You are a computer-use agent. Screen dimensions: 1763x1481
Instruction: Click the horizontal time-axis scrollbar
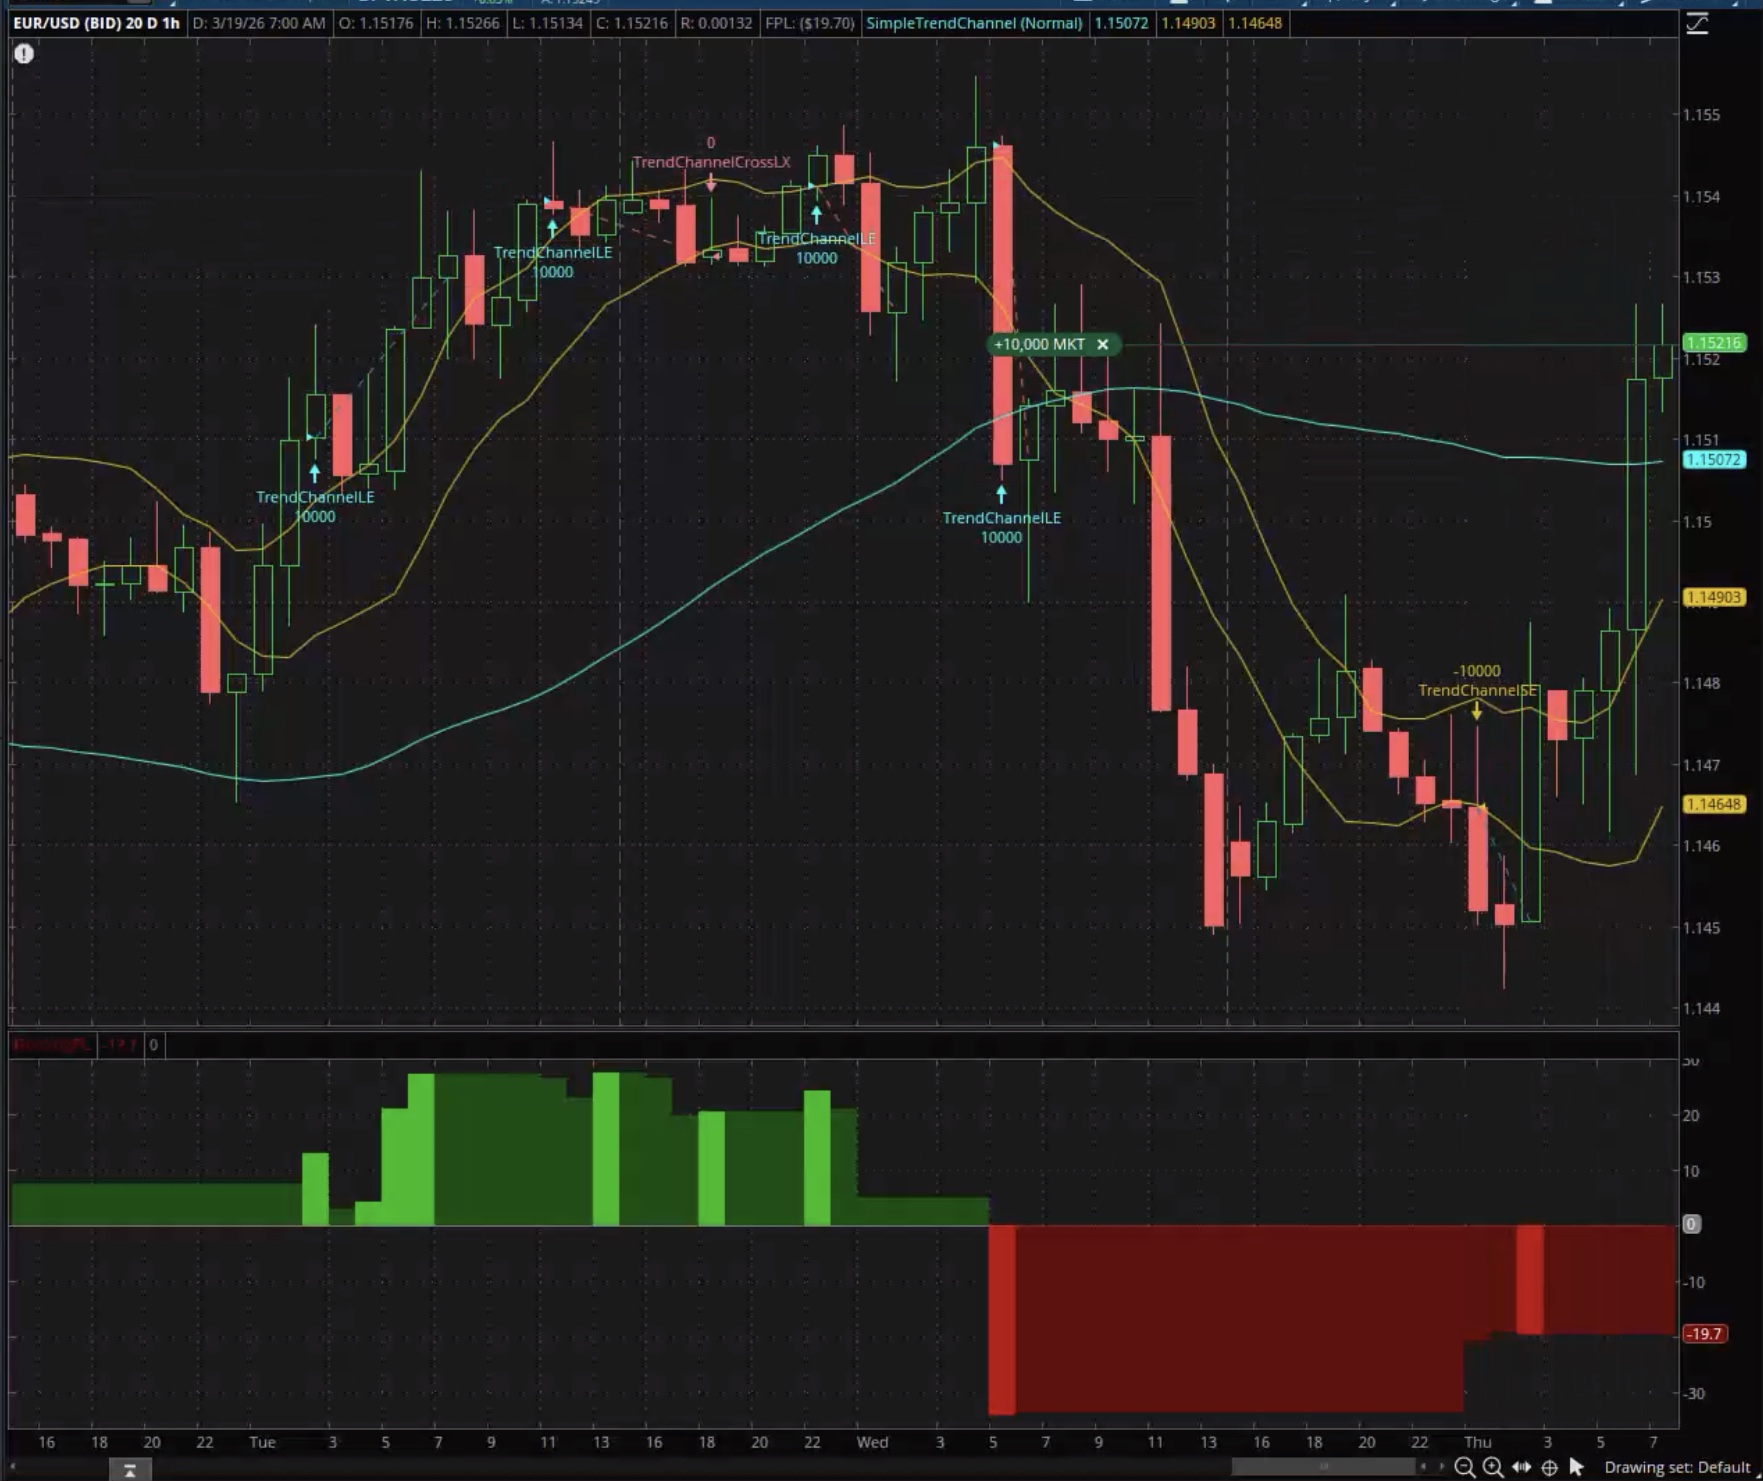click(x=1322, y=1467)
